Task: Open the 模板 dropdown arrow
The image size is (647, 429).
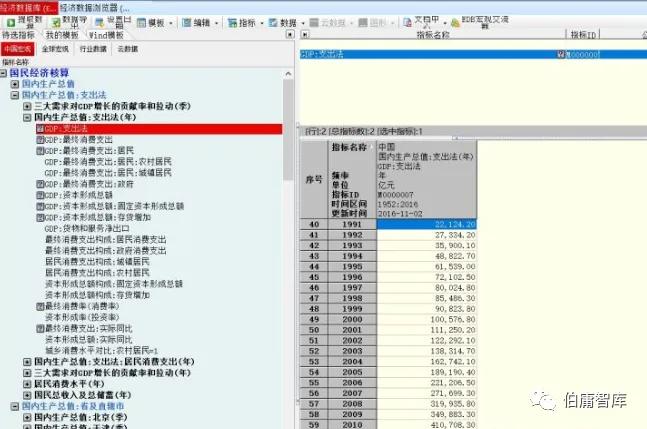Action: pos(171,23)
